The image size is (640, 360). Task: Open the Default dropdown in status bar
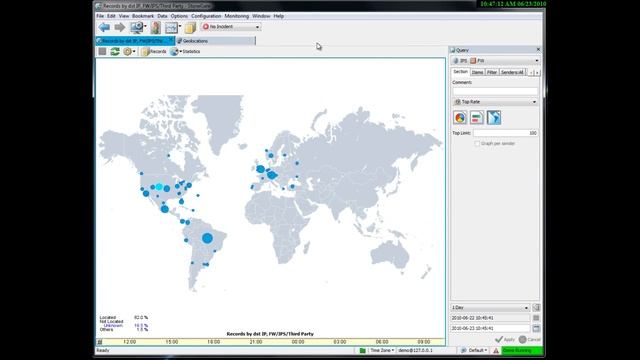pyautogui.click(x=474, y=350)
